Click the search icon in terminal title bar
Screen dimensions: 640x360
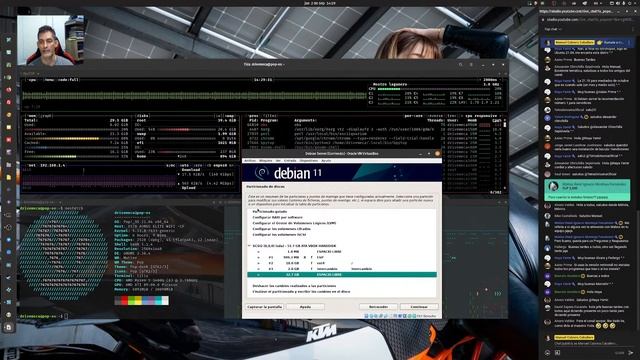point(460,64)
